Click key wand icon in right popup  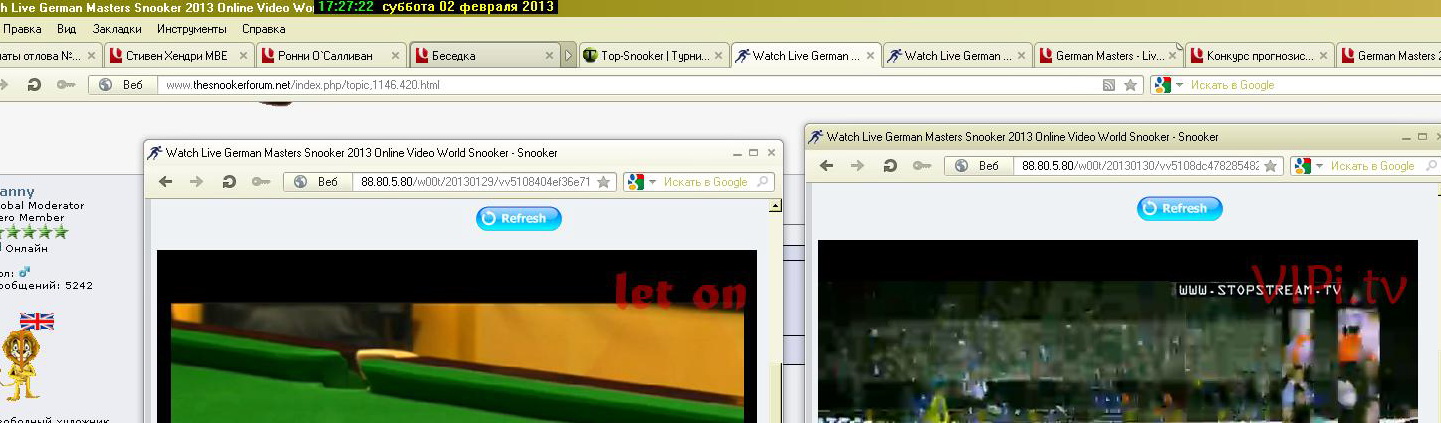point(921,166)
